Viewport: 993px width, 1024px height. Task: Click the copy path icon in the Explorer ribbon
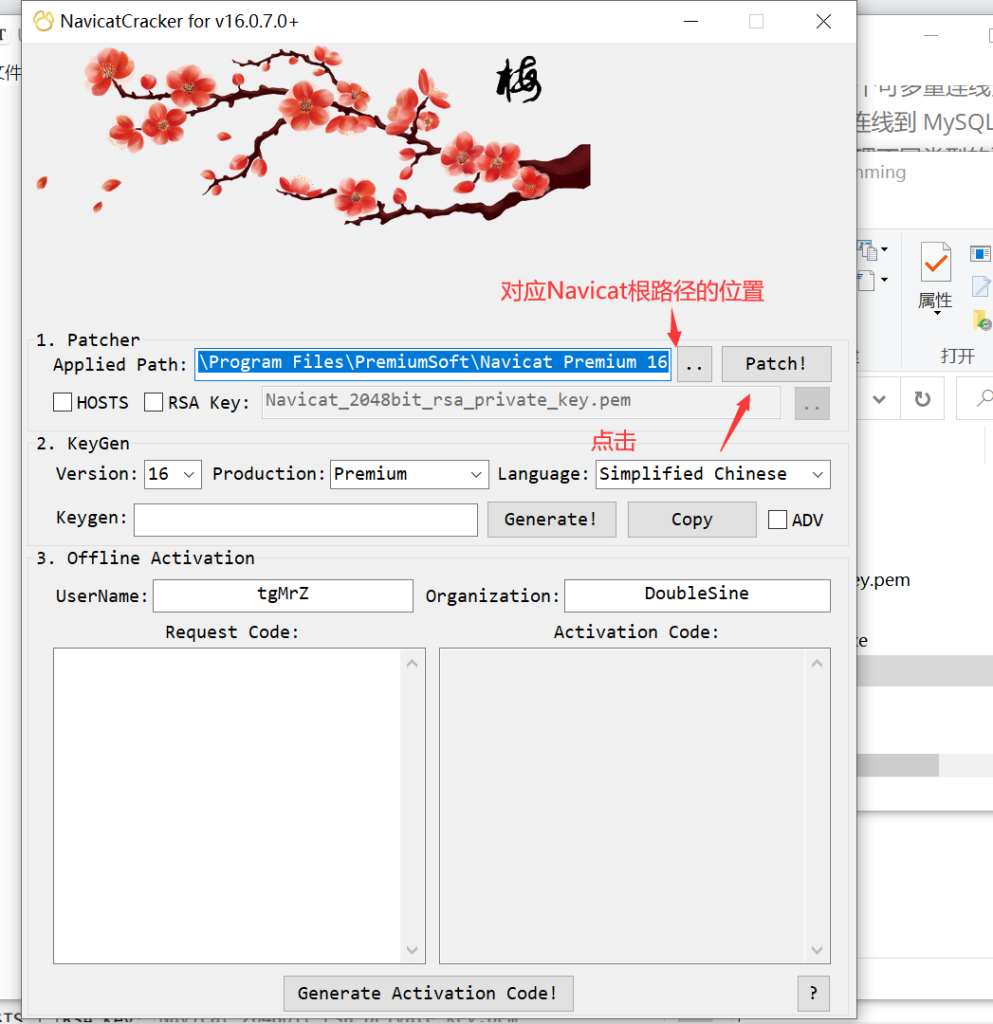pyautogui.click(x=868, y=251)
